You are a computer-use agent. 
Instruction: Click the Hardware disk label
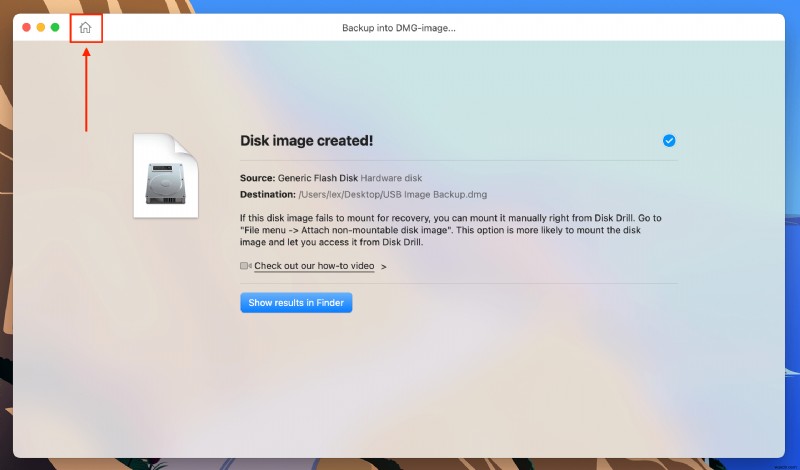[x=391, y=178]
